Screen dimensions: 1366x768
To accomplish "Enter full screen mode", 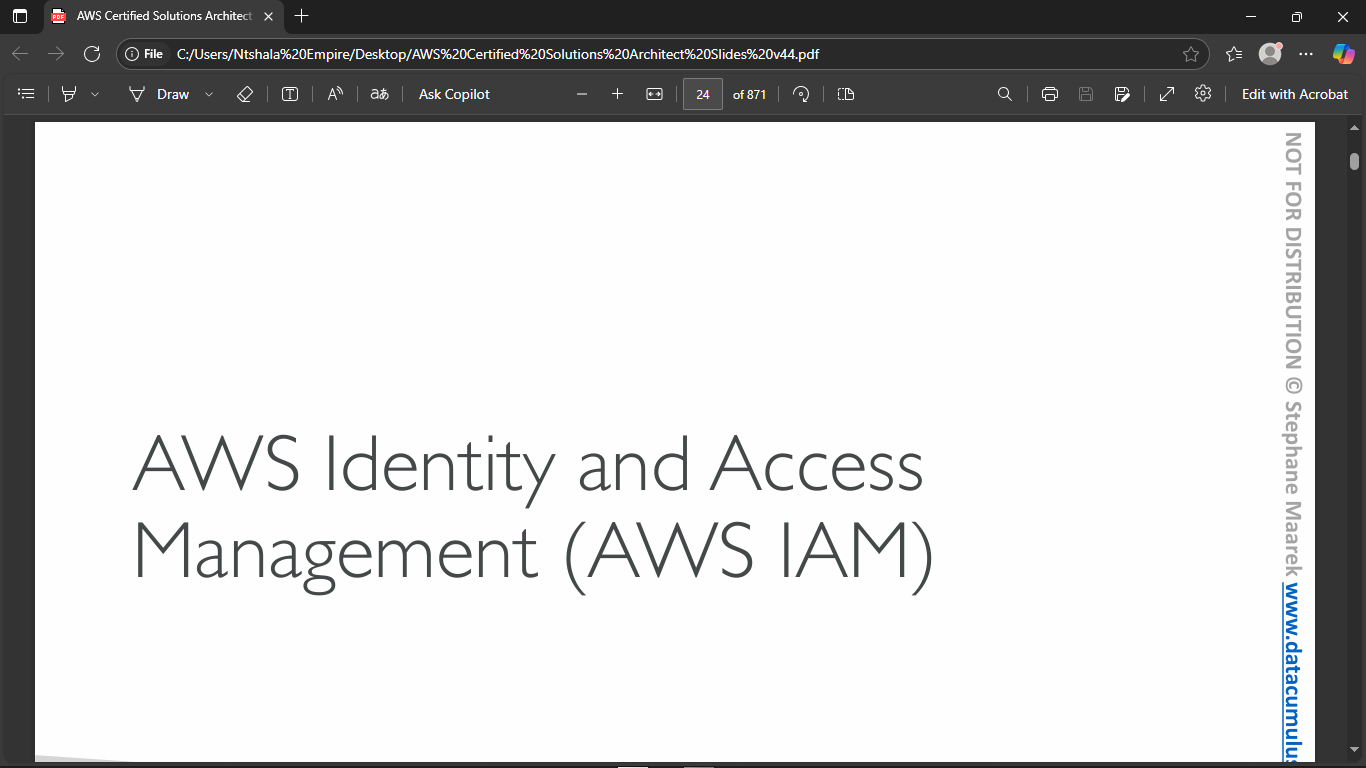I will tap(1167, 94).
